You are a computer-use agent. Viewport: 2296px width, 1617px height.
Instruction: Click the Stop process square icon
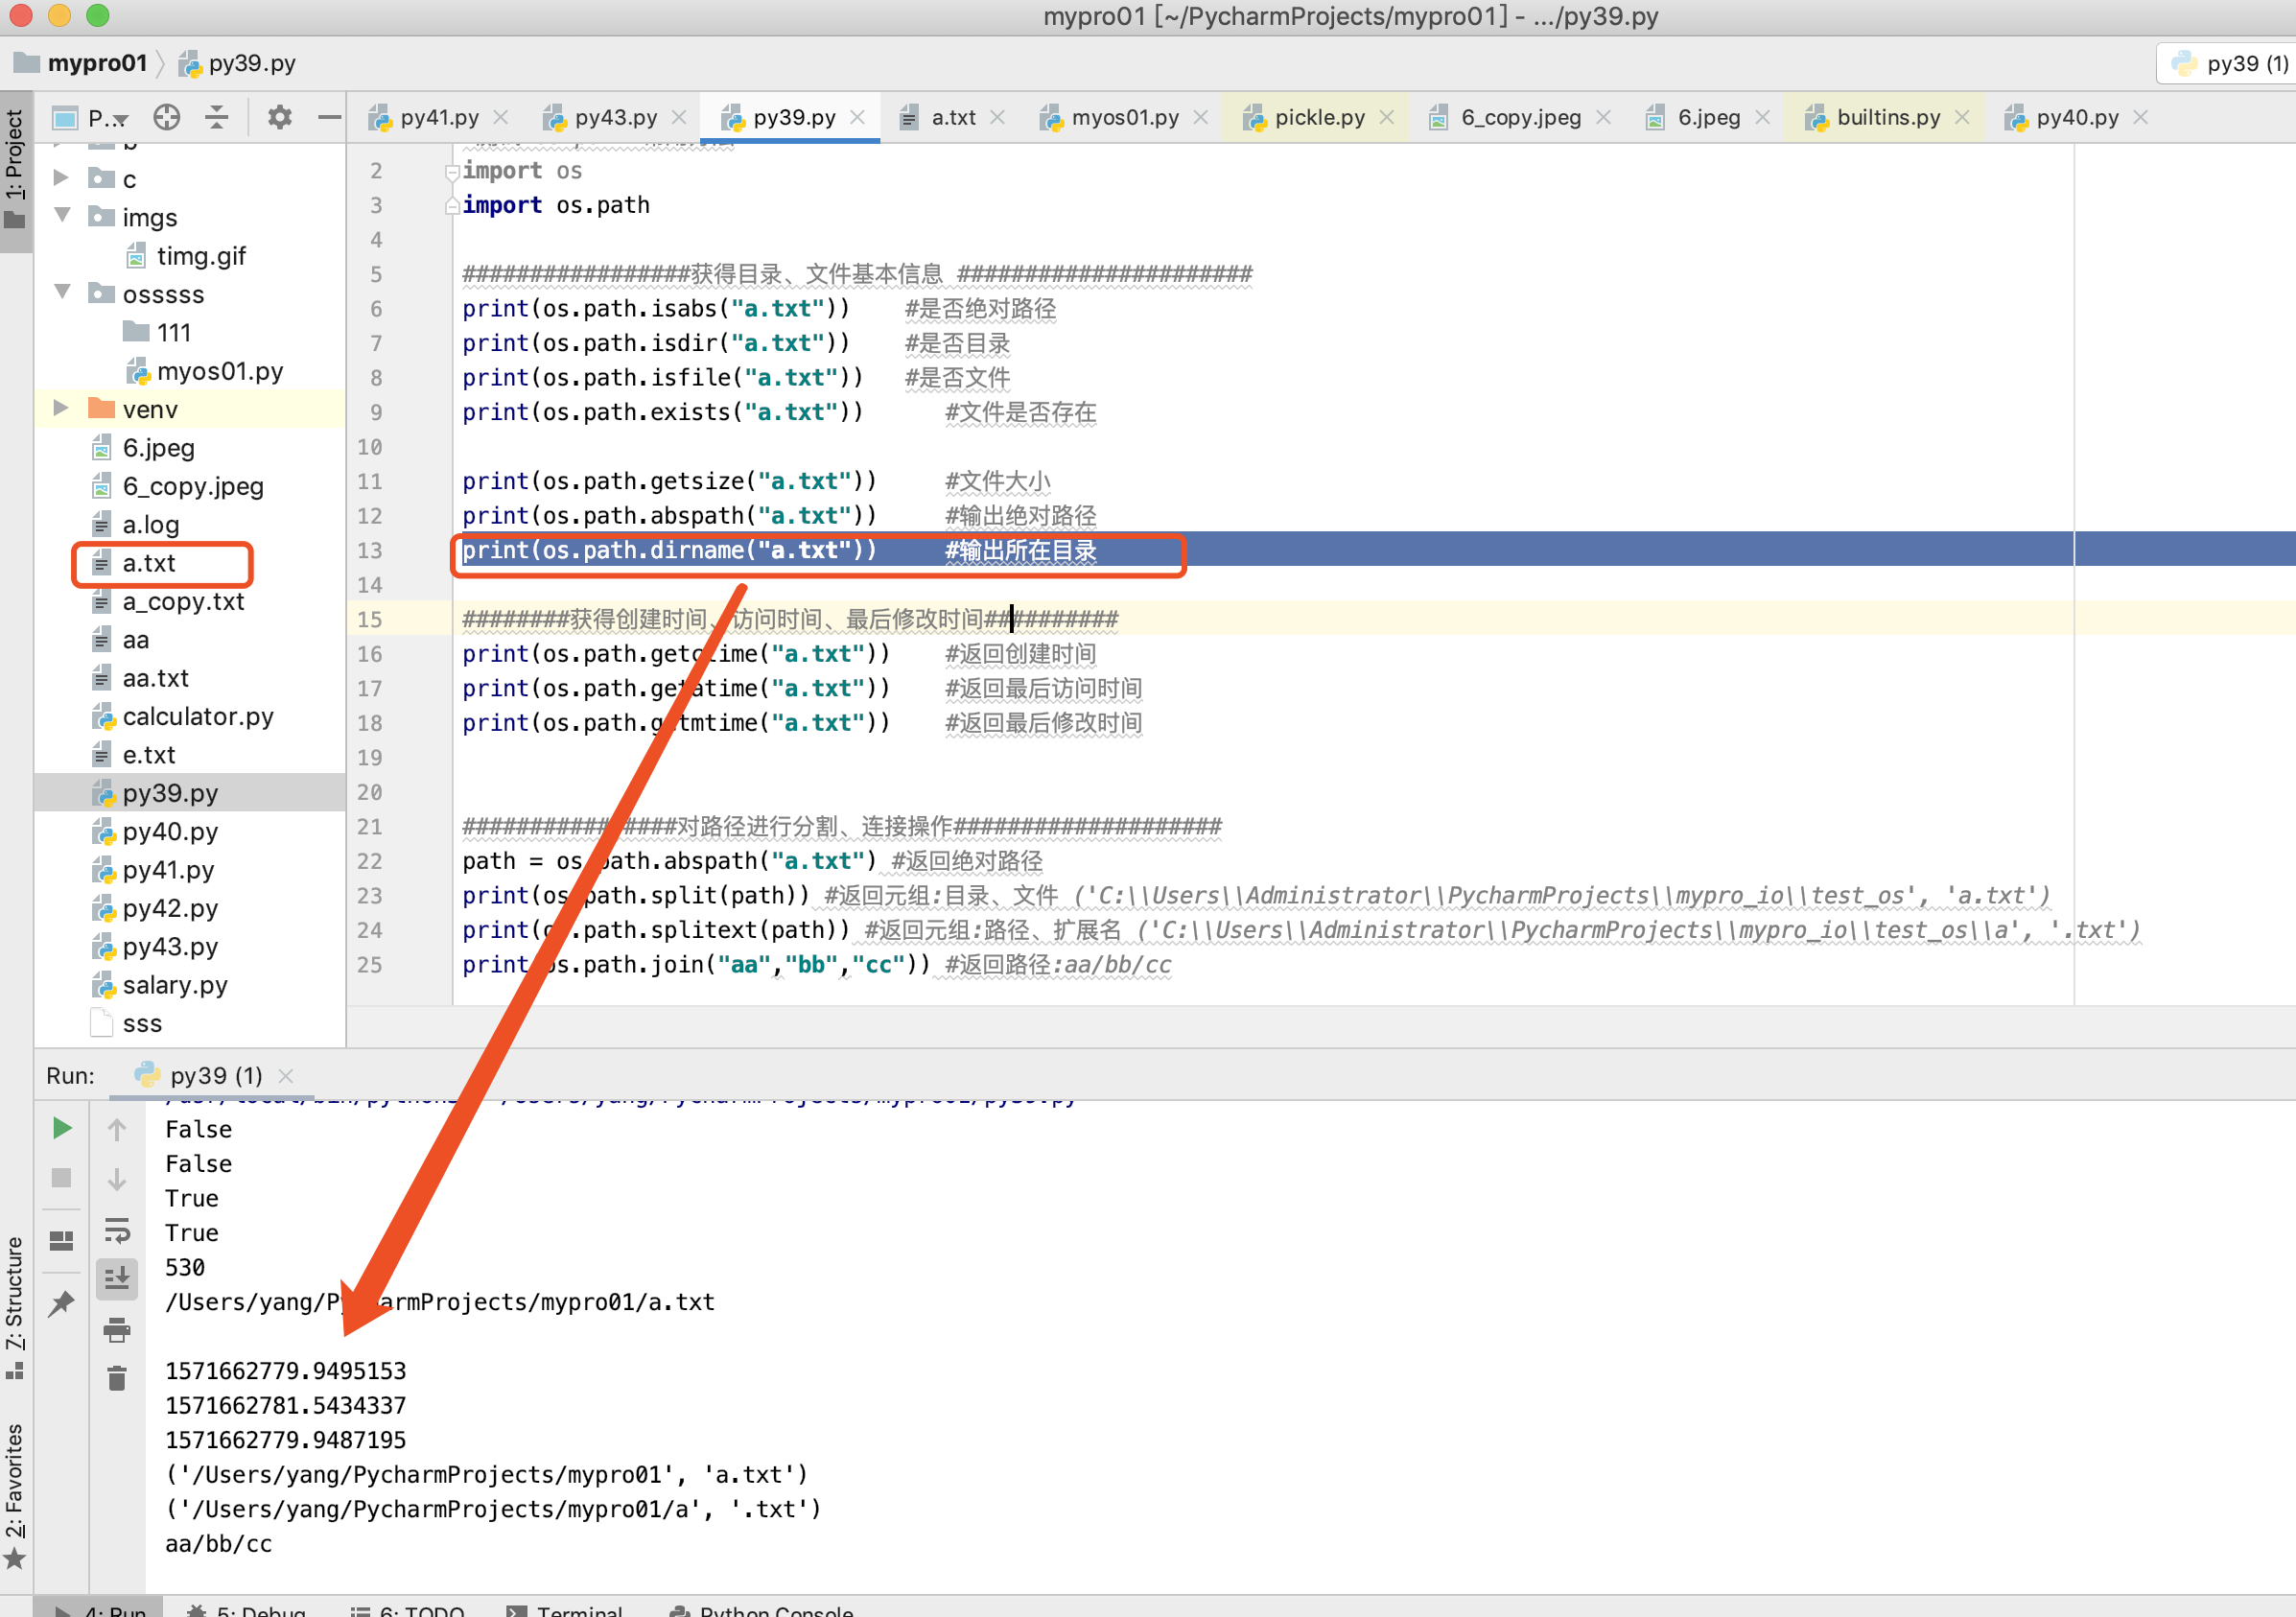click(62, 1178)
